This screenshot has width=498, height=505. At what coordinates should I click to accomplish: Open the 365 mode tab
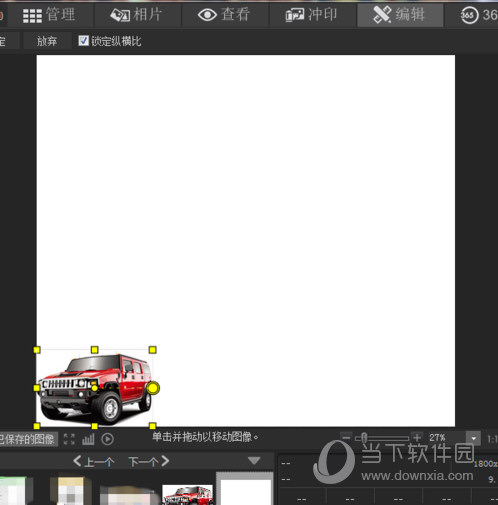(478, 15)
